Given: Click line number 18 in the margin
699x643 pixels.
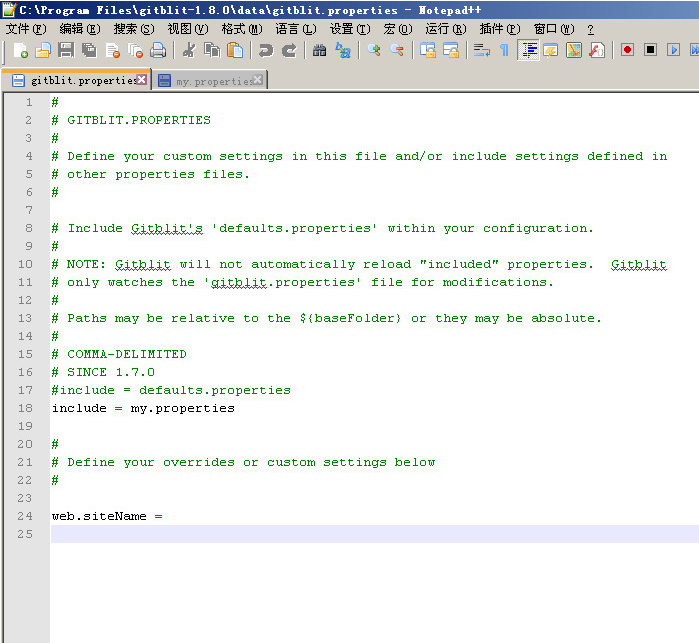Looking at the screenshot, I should pyautogui.click(x=25, y=408).
